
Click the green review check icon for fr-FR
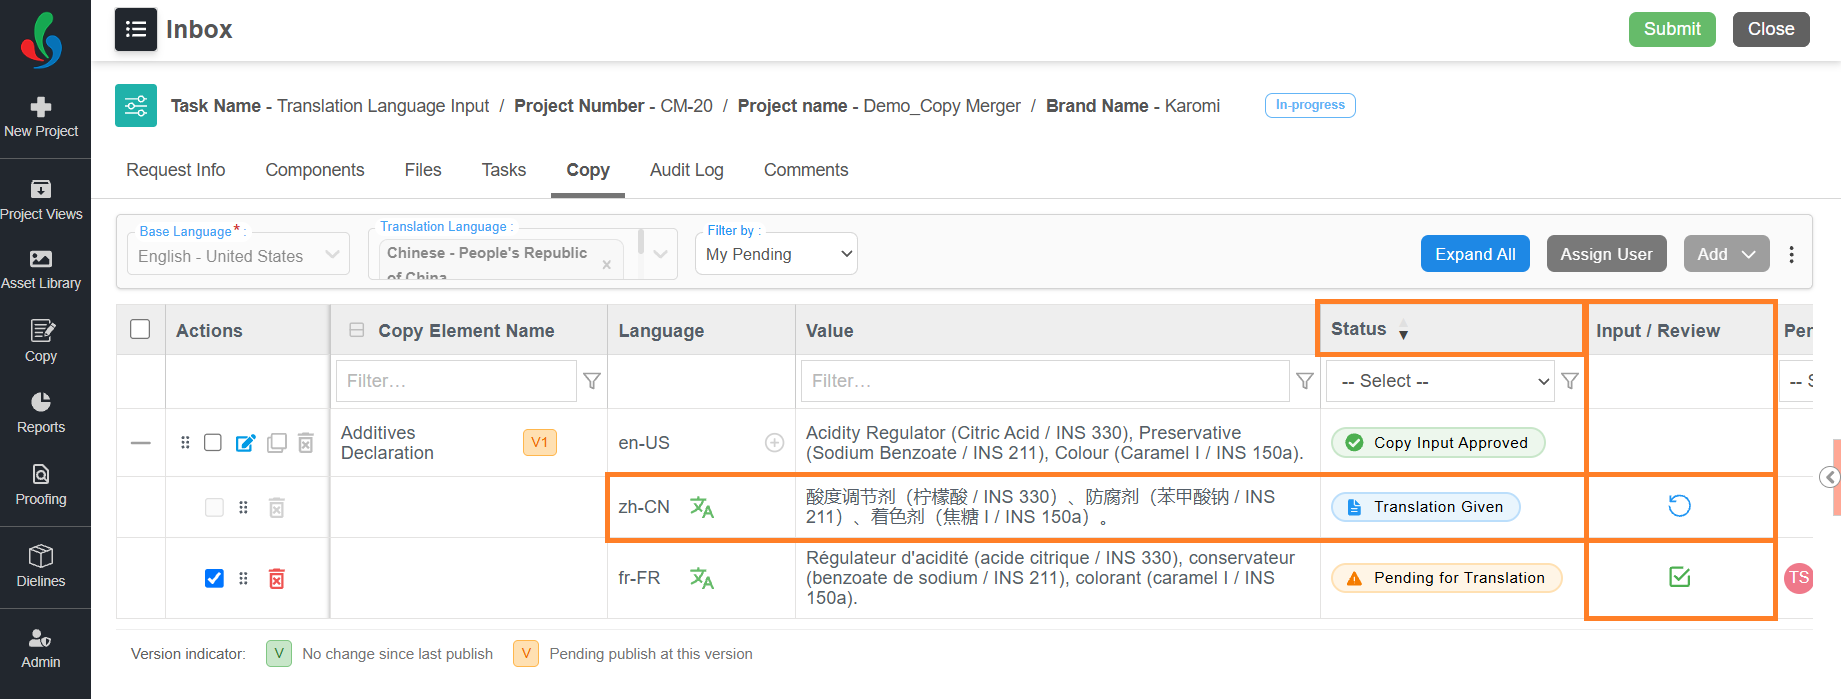click(x=1680, y=577)
